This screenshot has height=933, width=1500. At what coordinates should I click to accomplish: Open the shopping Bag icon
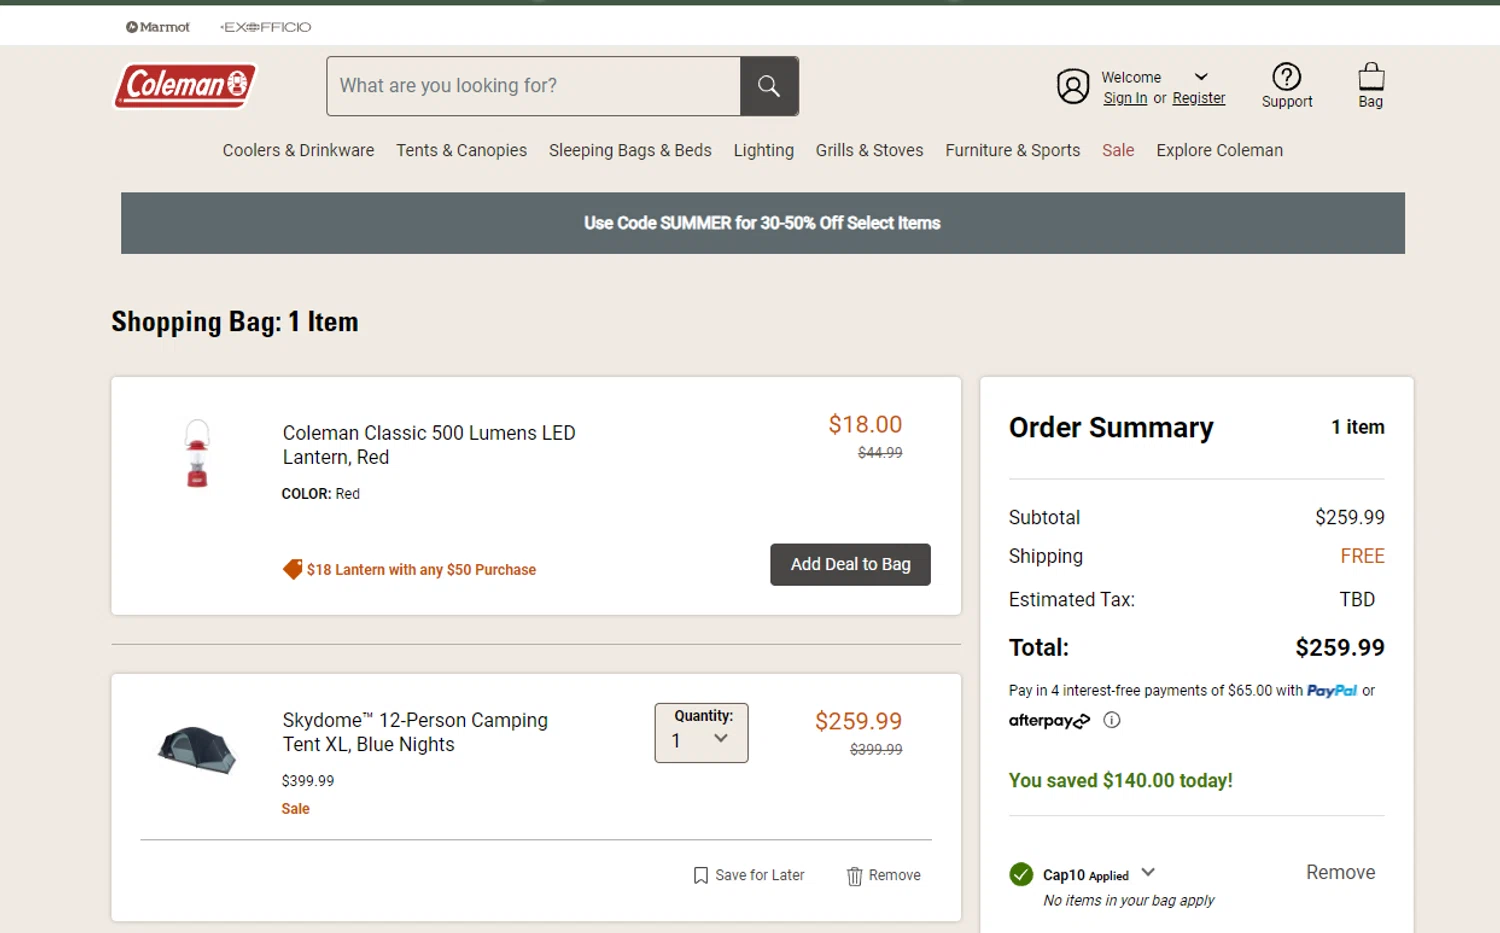tap(1371, 76)
